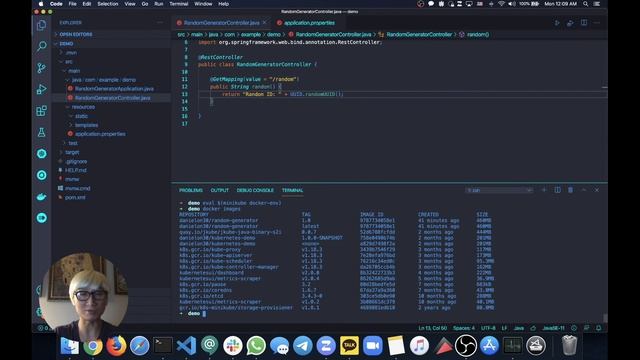The image size is (640, 360).
Task: Open the editor more actions menu
Action: tap(597, 23)
